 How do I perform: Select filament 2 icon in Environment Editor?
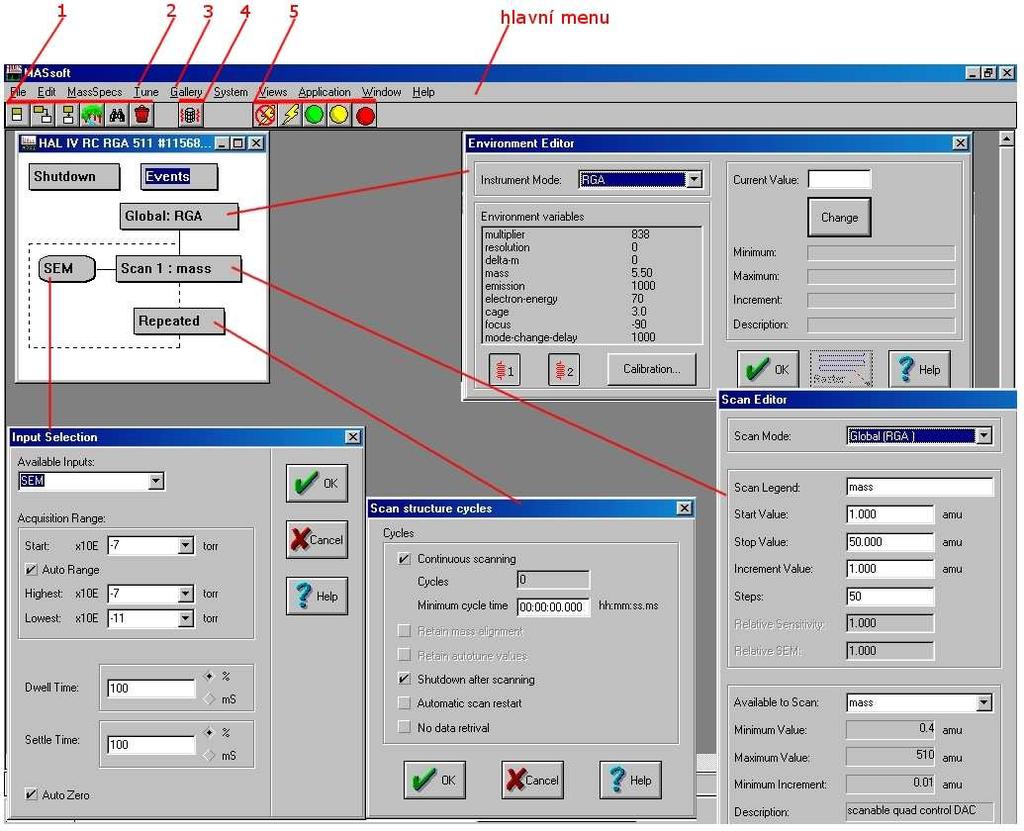(564, 370)
